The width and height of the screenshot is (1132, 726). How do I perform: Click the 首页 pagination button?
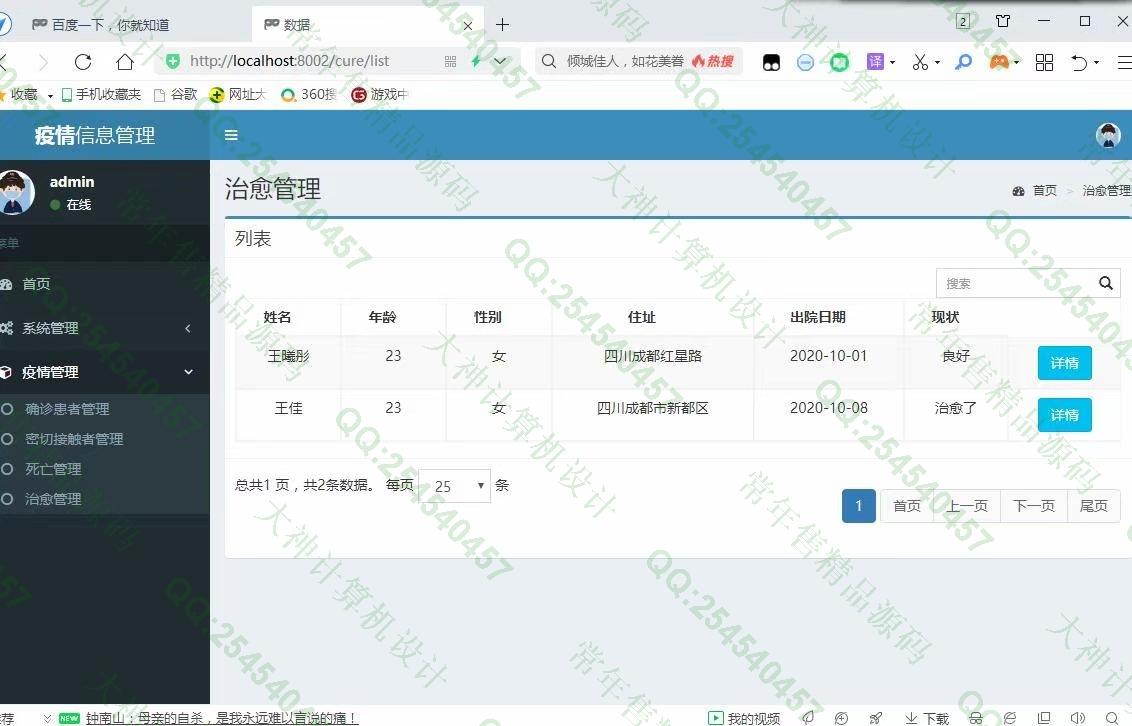(907, 506)
